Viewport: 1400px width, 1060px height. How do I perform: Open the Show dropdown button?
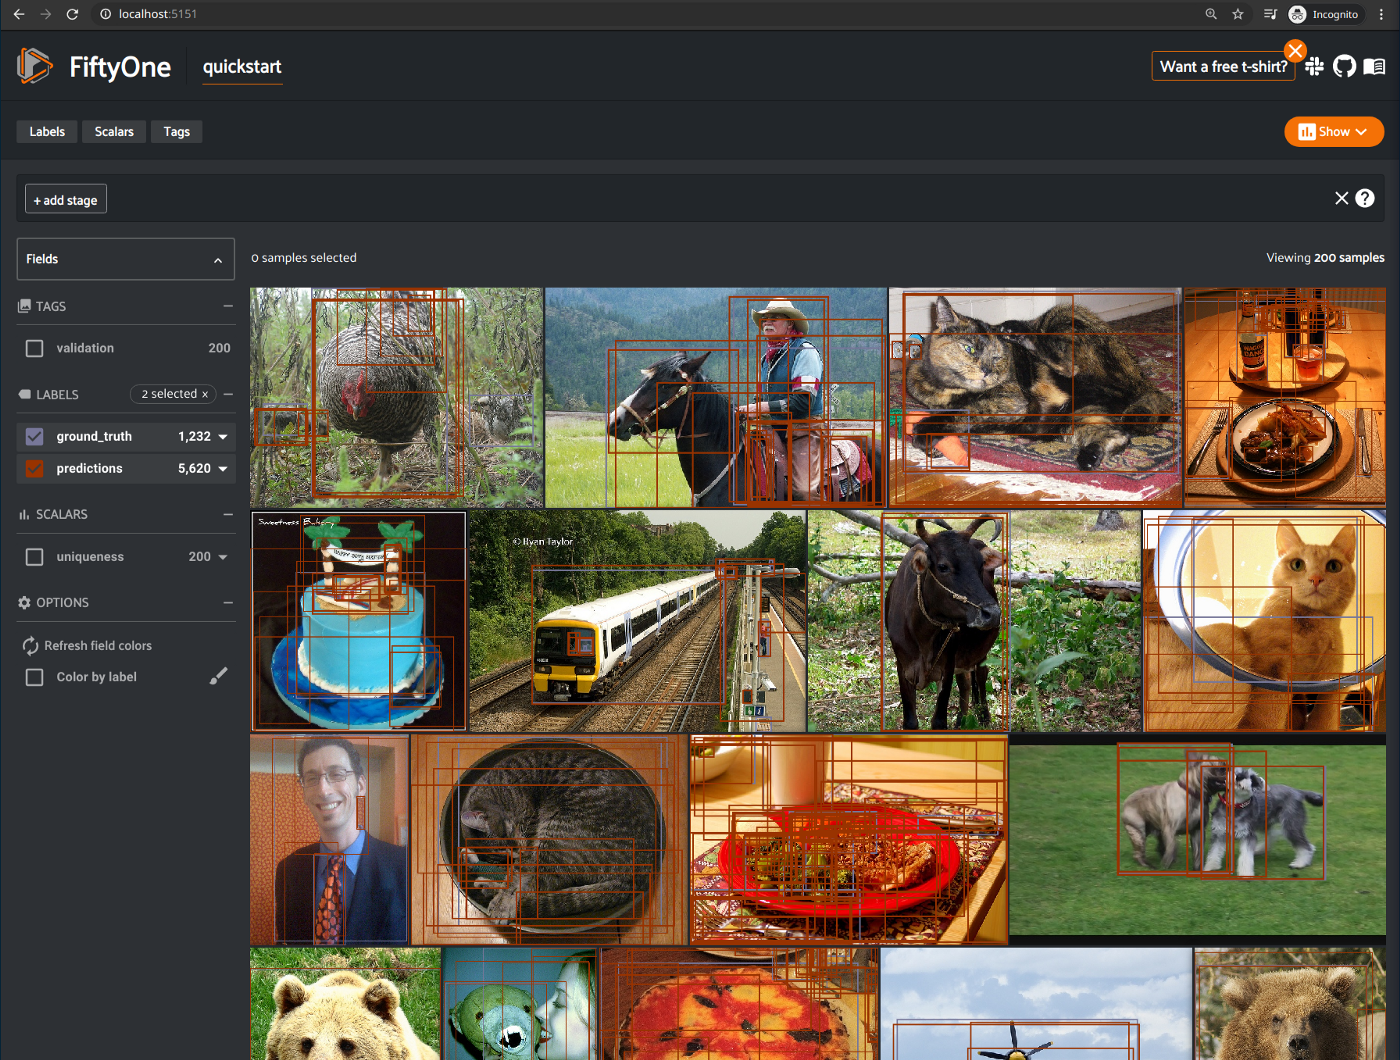(x=1333, y=132)
